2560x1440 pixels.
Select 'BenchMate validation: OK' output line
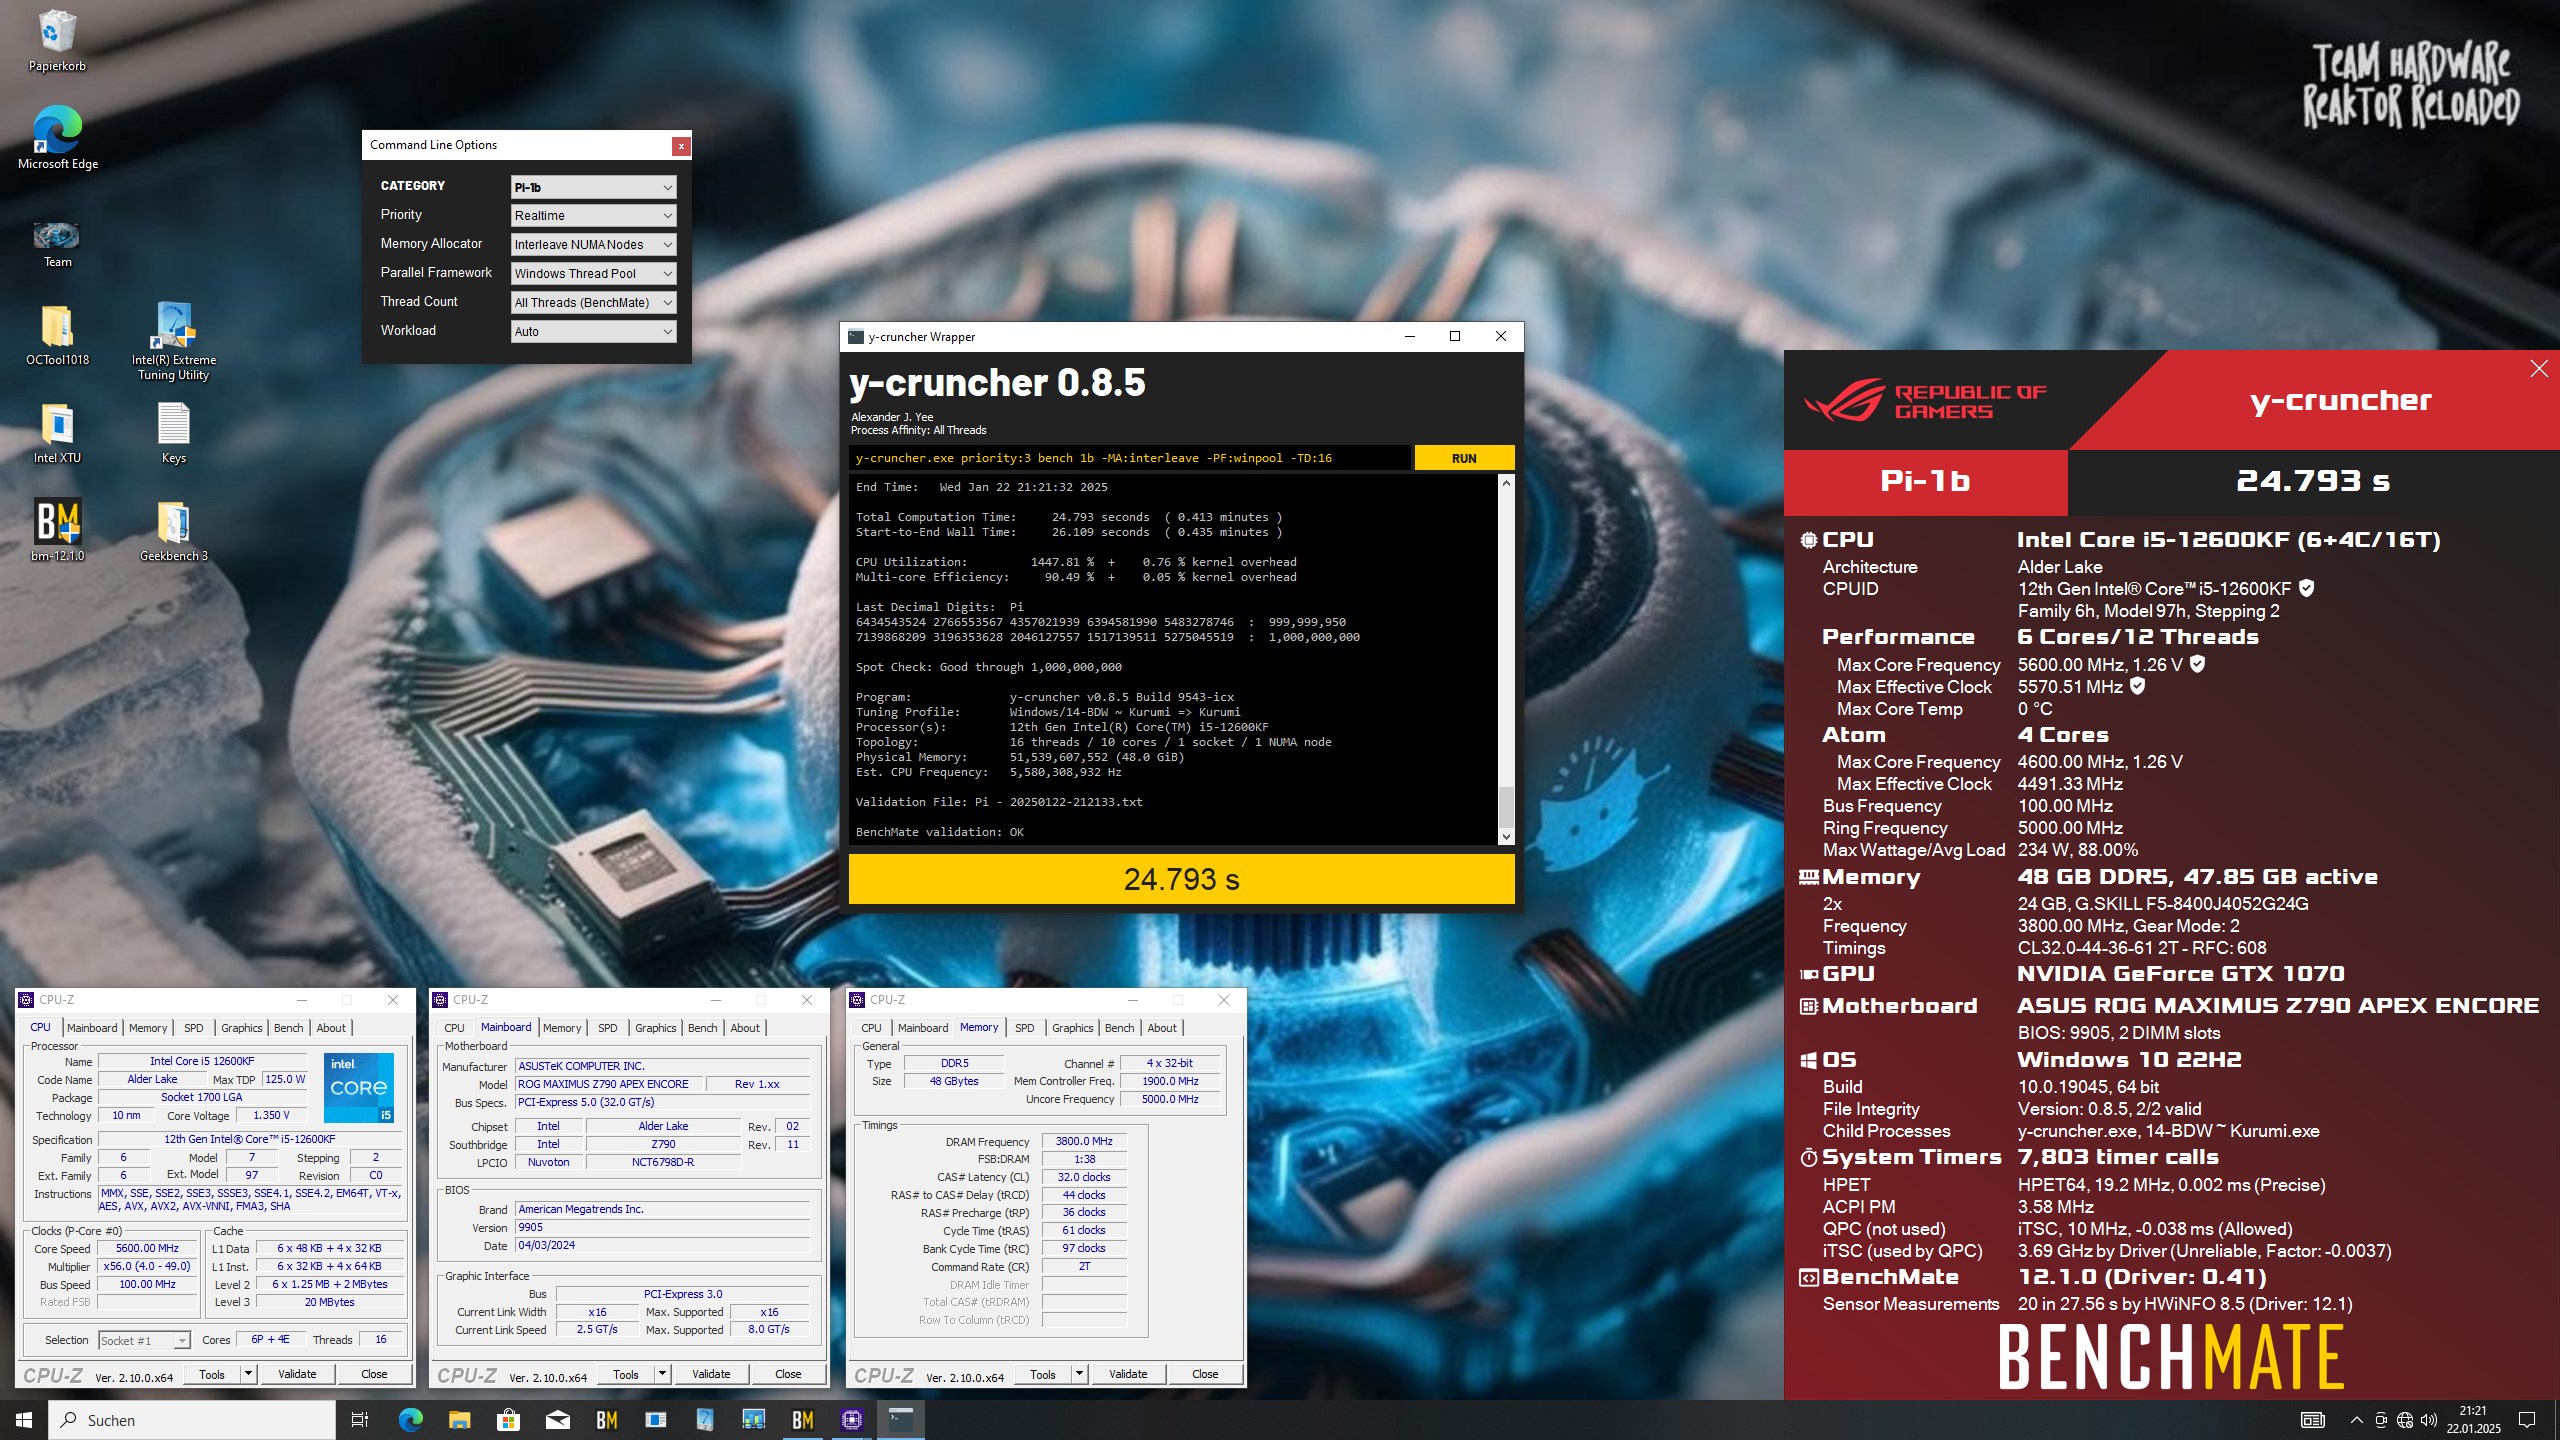[940, 832]
